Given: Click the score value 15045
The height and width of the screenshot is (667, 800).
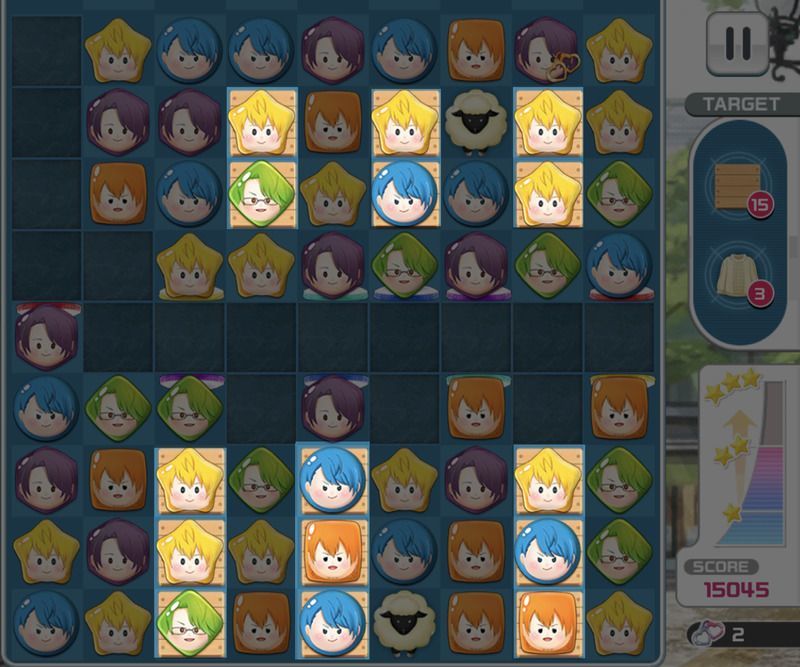Looking at the screenshot, I should (736, 590).
